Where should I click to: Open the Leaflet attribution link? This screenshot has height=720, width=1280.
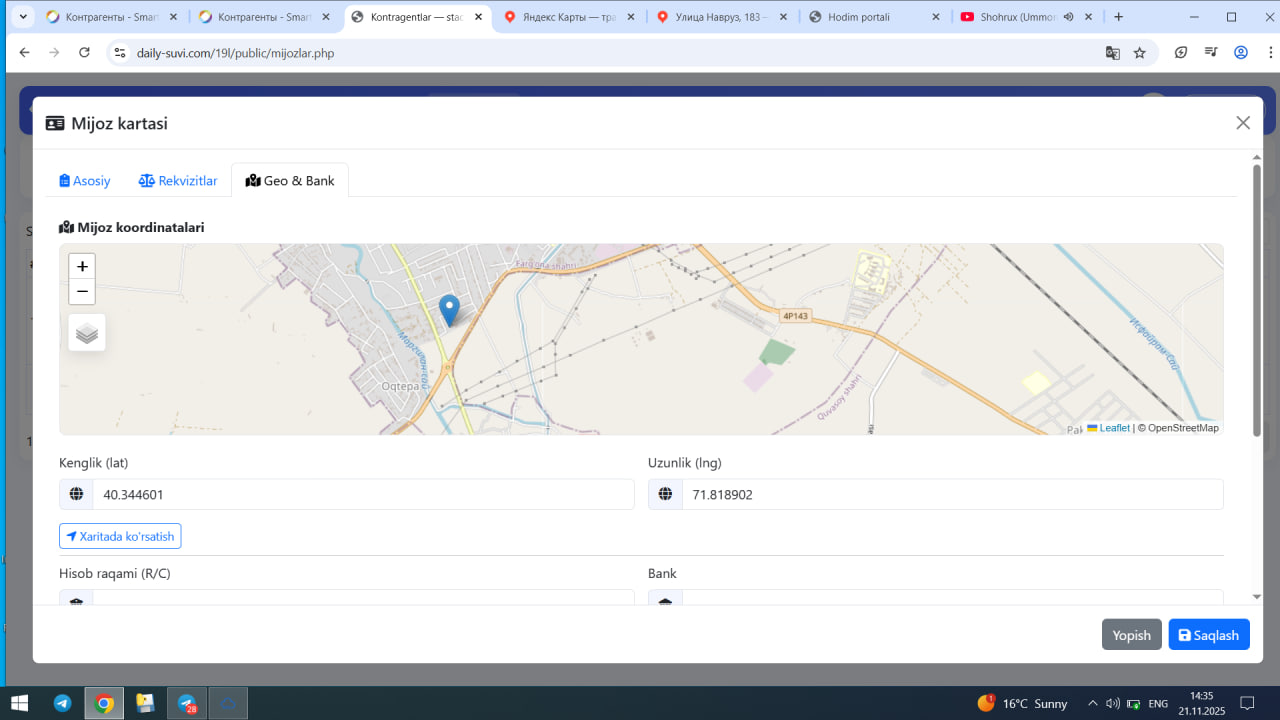(1109, 428)
